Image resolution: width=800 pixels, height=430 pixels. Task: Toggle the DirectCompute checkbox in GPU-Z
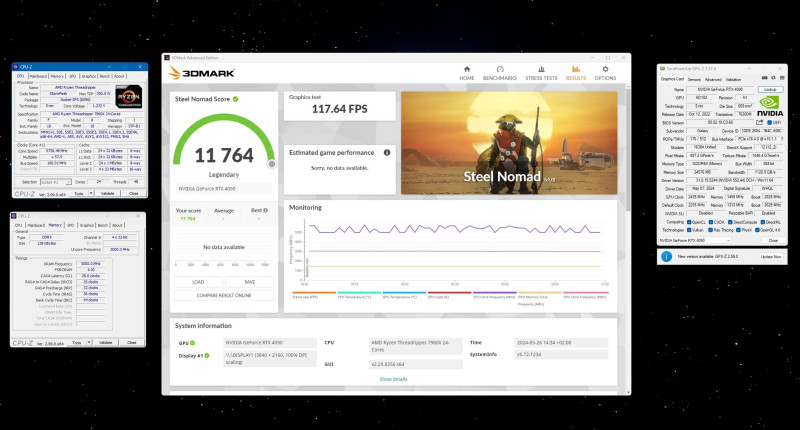click(x=730, y=222)
